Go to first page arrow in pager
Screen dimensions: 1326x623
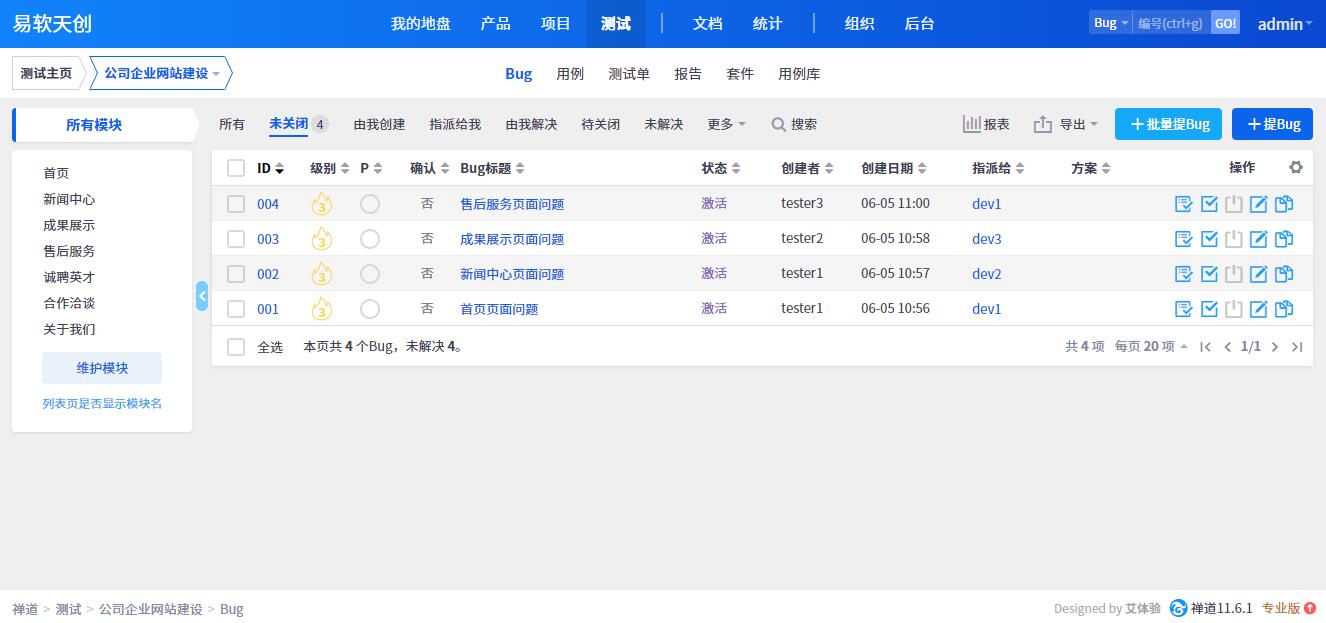[x=1205, y=347]
